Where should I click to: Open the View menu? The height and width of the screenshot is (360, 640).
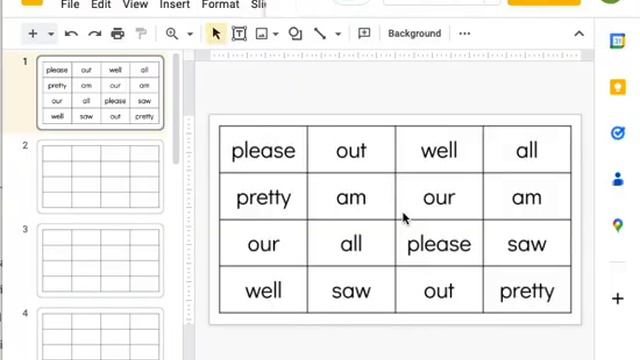tap(135, 5)
